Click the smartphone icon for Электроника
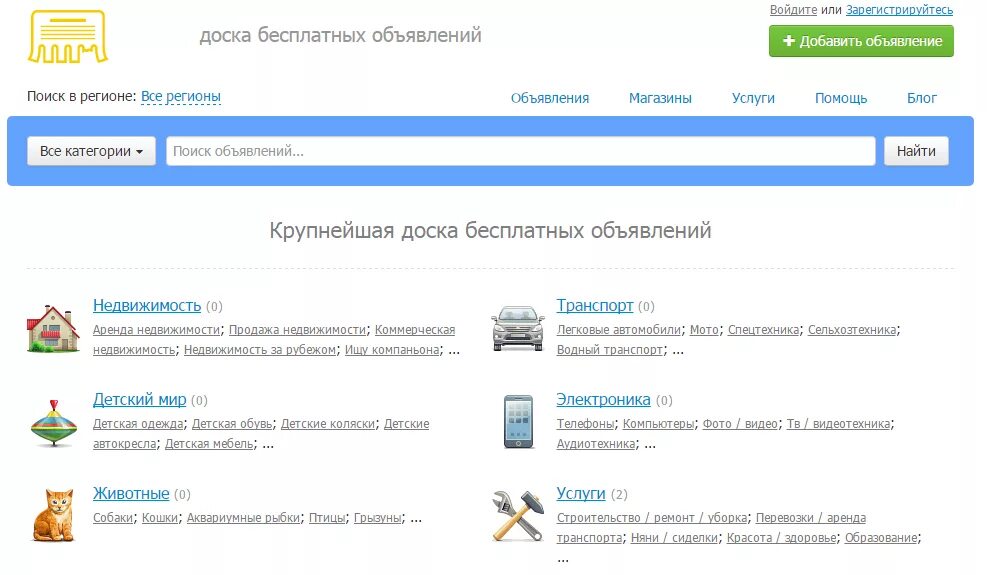 coord(518,422)
